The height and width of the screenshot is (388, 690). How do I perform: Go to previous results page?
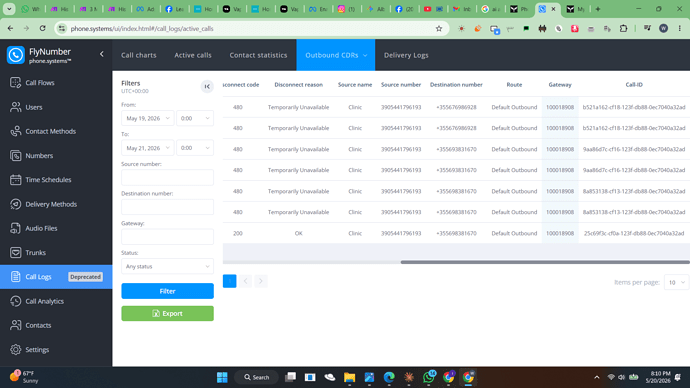[246, 281]
